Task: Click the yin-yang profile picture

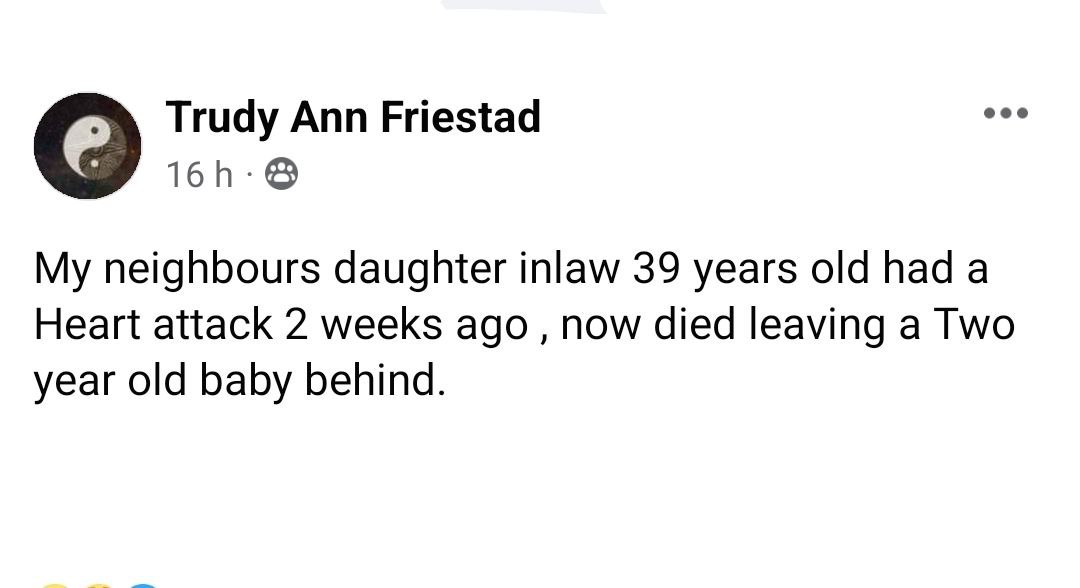Action: pyautogui.click(x=87, y=146)
